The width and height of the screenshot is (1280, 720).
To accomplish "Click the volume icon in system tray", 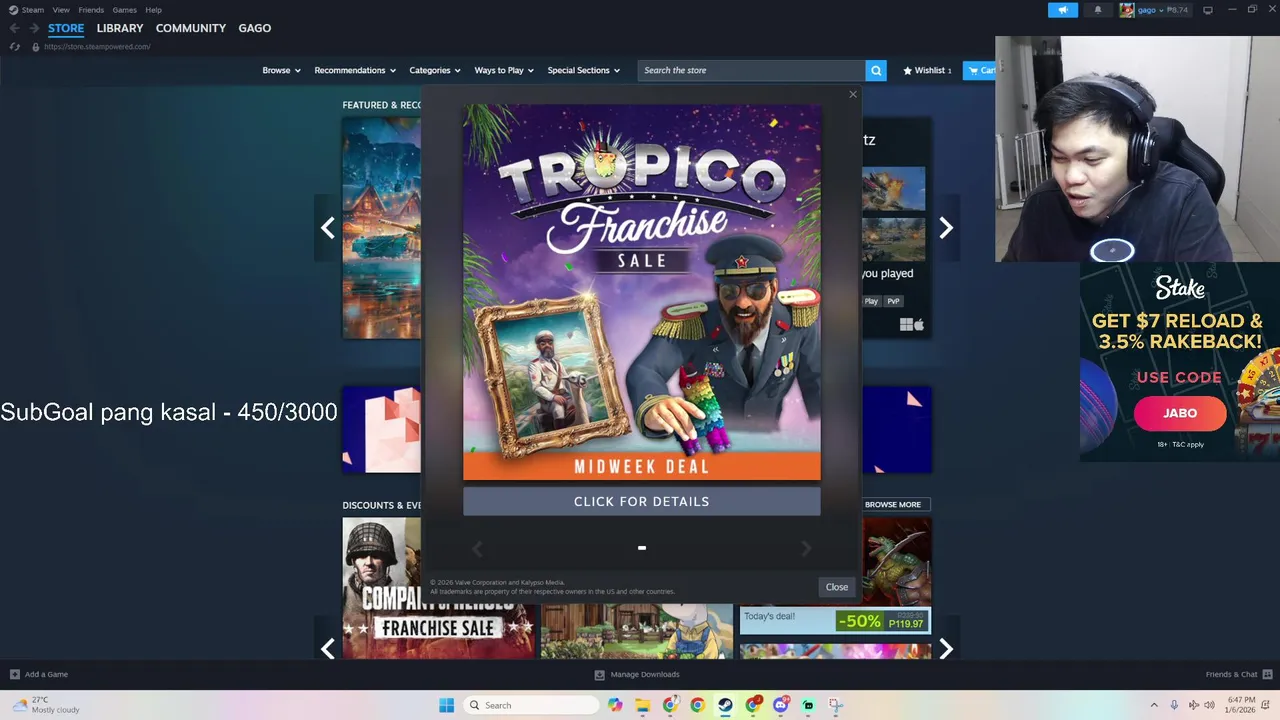I will [x=1211, y=705].
